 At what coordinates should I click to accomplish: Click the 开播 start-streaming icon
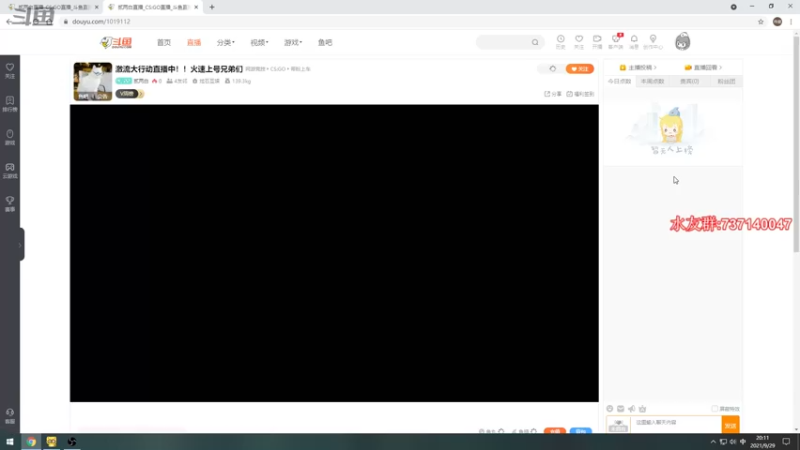(597, 41)
